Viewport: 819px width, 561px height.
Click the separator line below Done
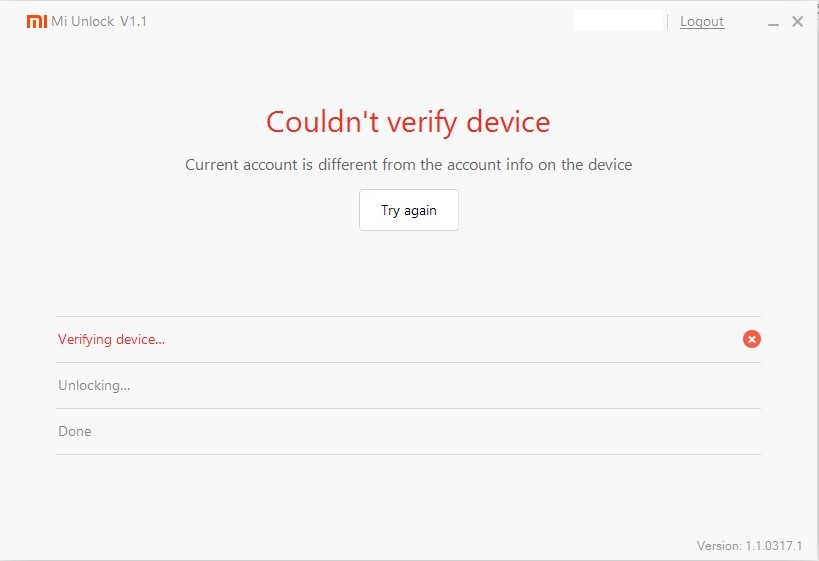click(408, 454)
